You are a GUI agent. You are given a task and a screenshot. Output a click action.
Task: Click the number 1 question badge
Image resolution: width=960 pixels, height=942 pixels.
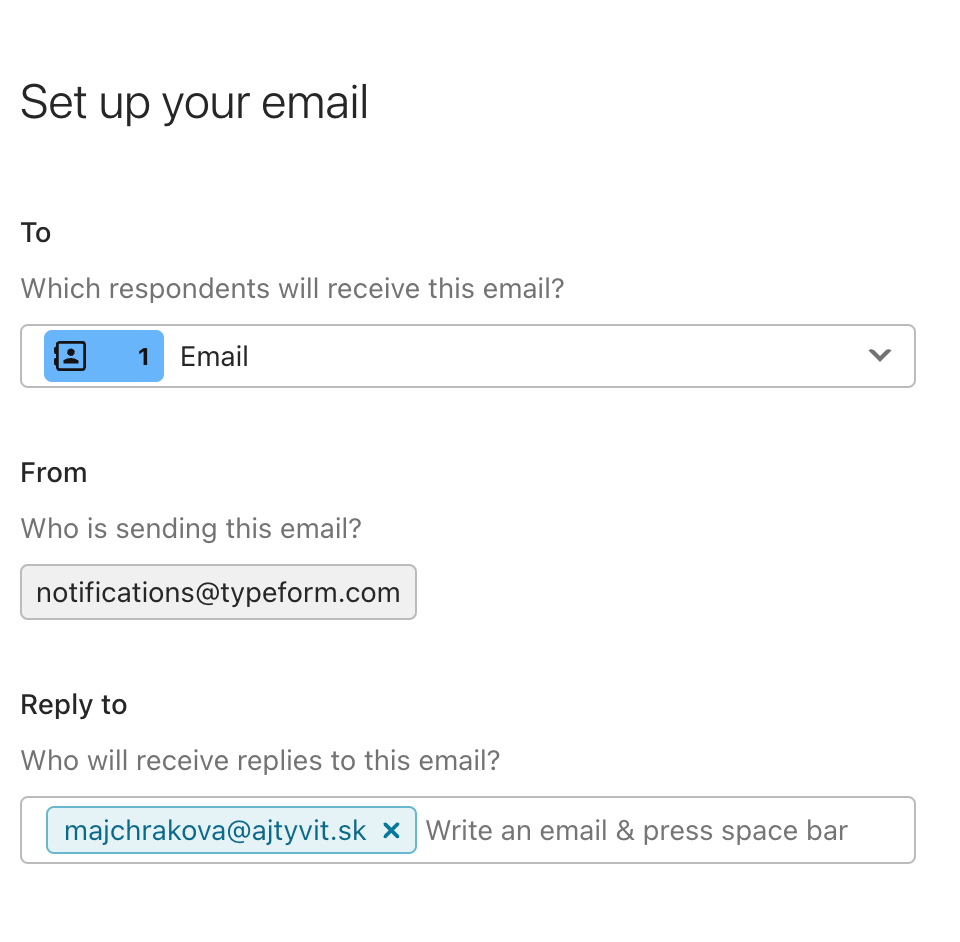144,357
